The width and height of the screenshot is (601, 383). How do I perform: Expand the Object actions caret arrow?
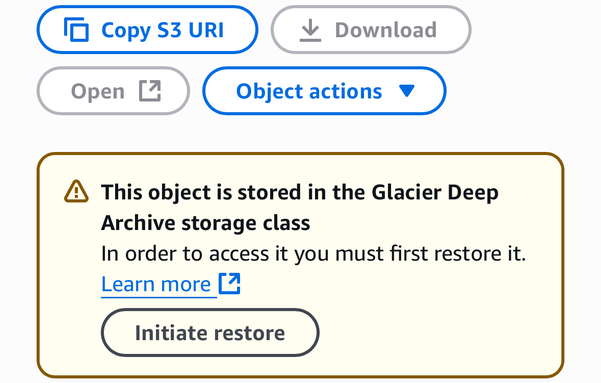[x=407, y=91]
